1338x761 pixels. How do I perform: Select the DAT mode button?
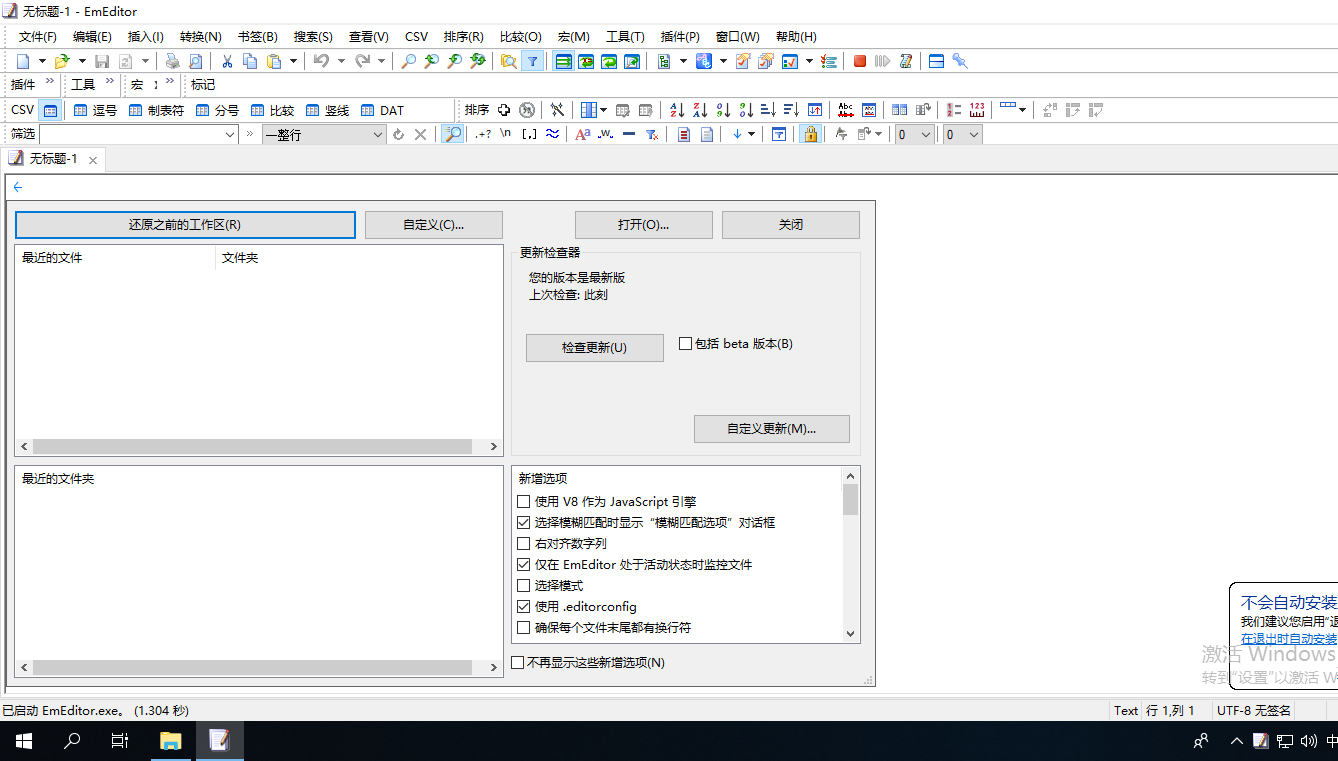point(383,110)
